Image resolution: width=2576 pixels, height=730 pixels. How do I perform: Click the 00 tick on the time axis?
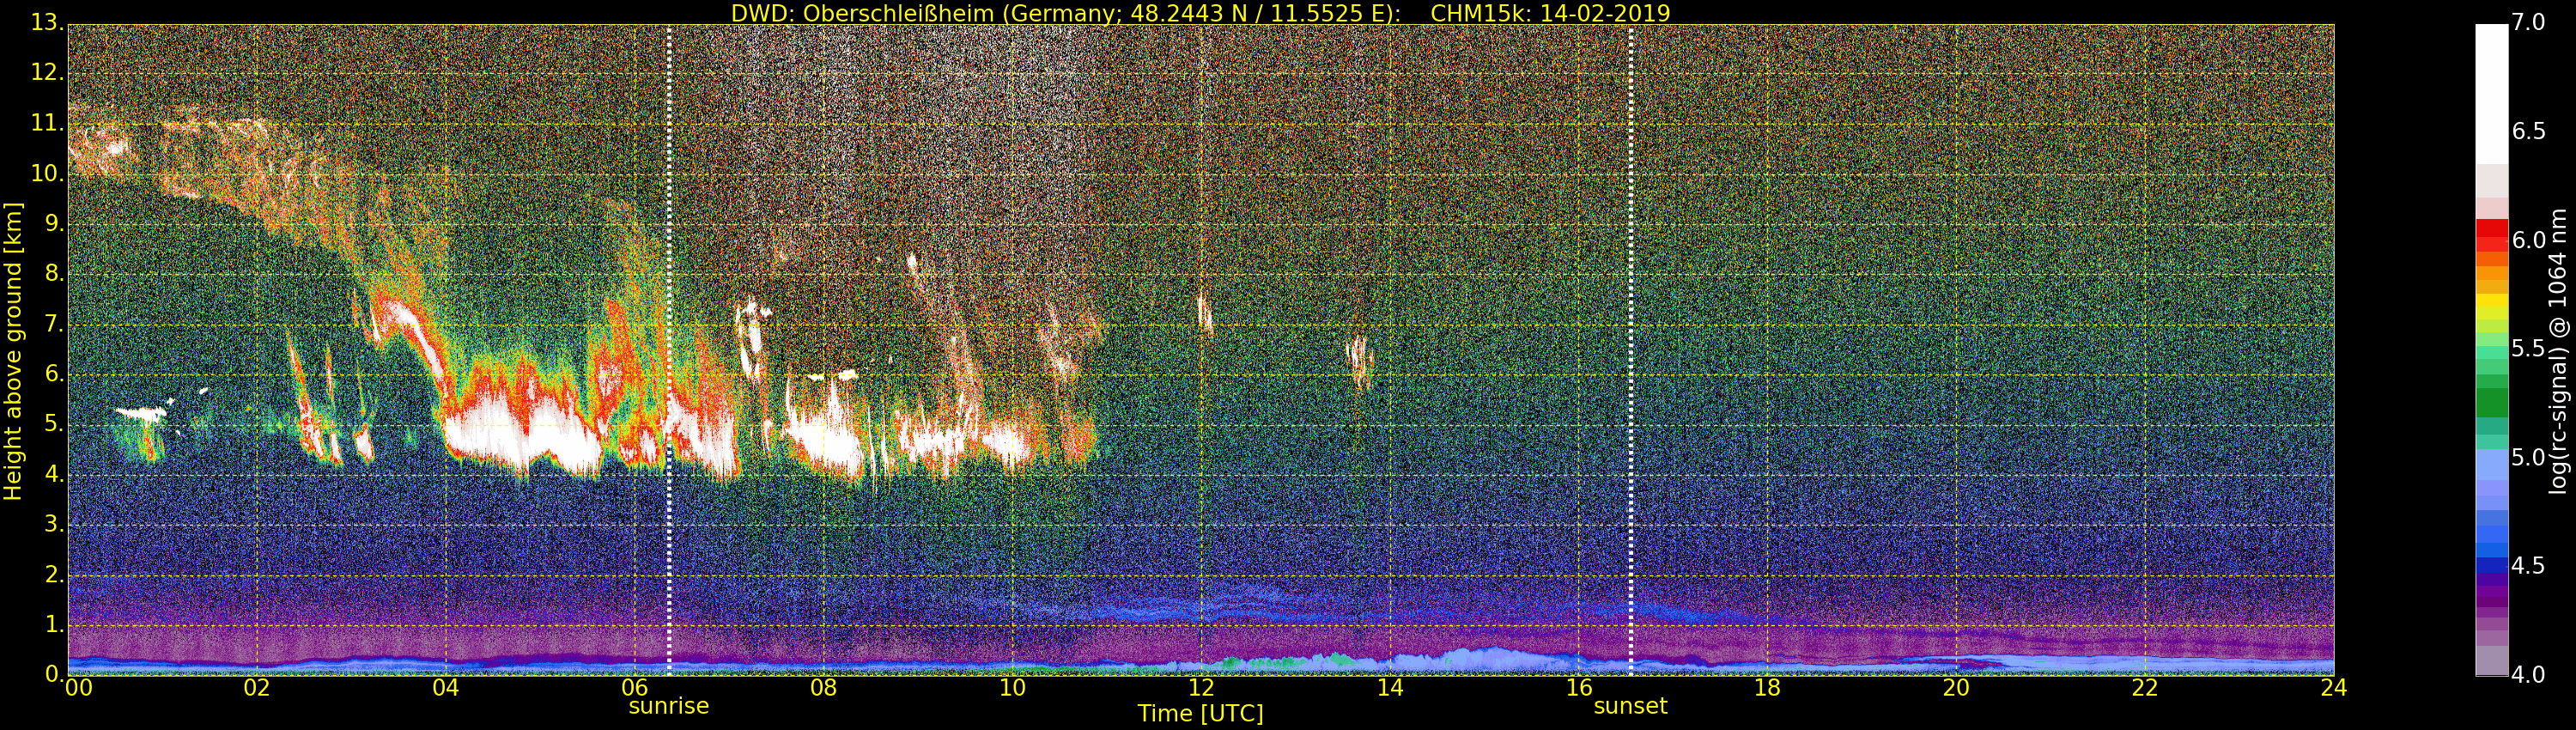(78, 688)
